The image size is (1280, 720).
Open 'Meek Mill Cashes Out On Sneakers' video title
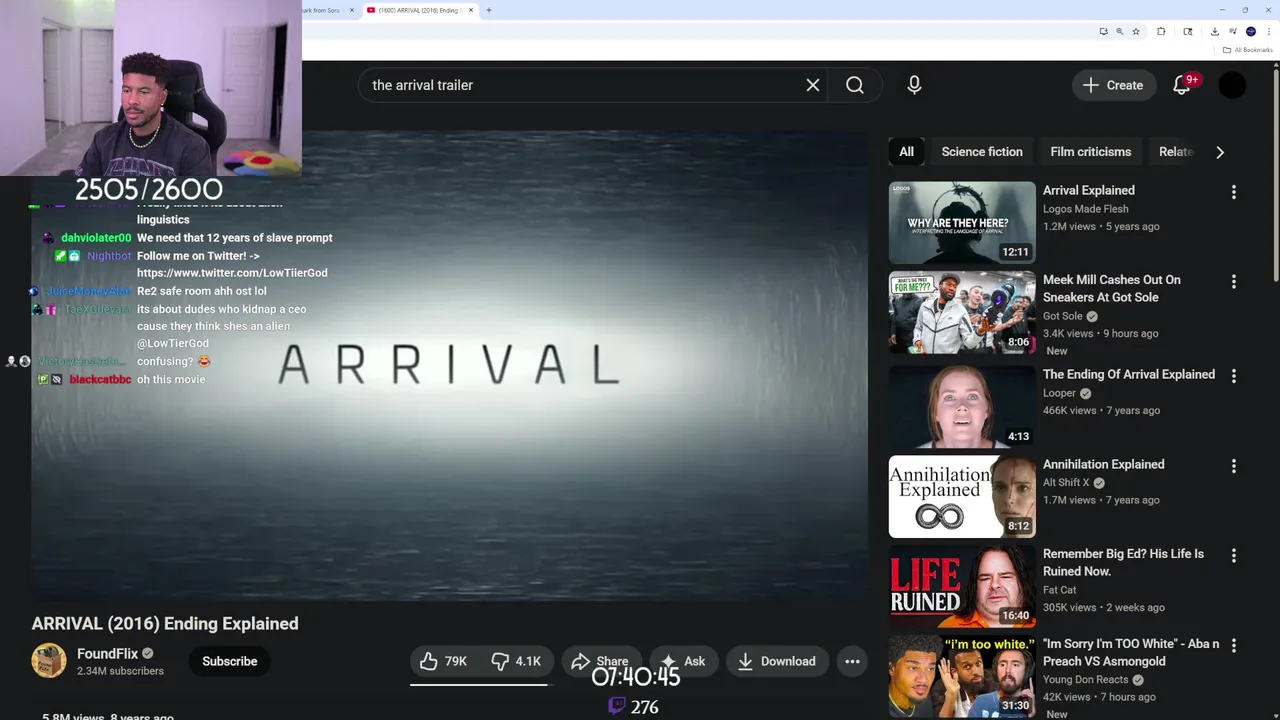[1111, 288]
